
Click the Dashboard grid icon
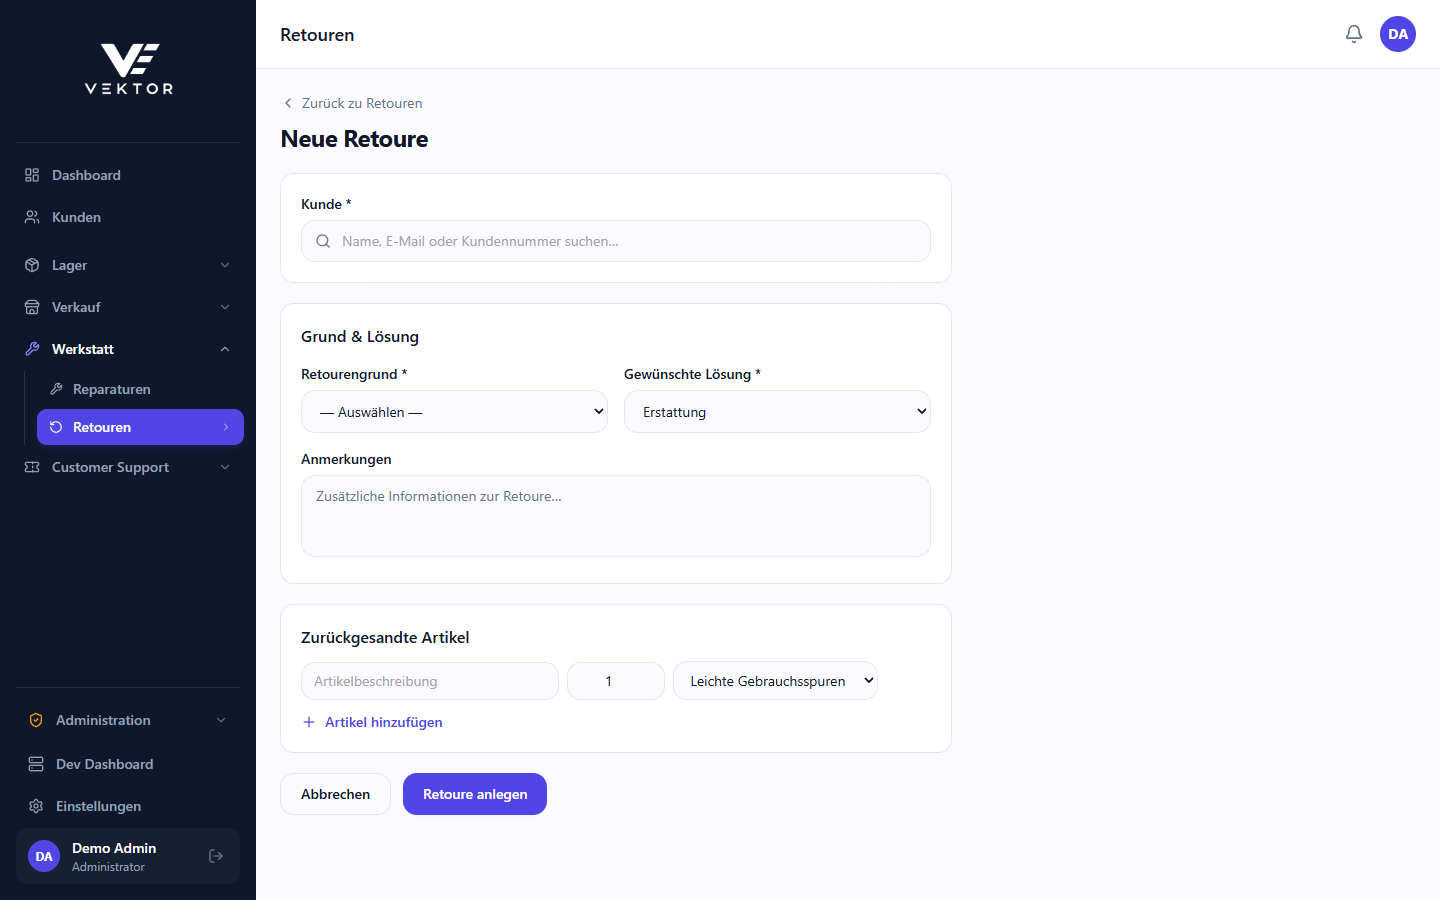coord(32,175)
